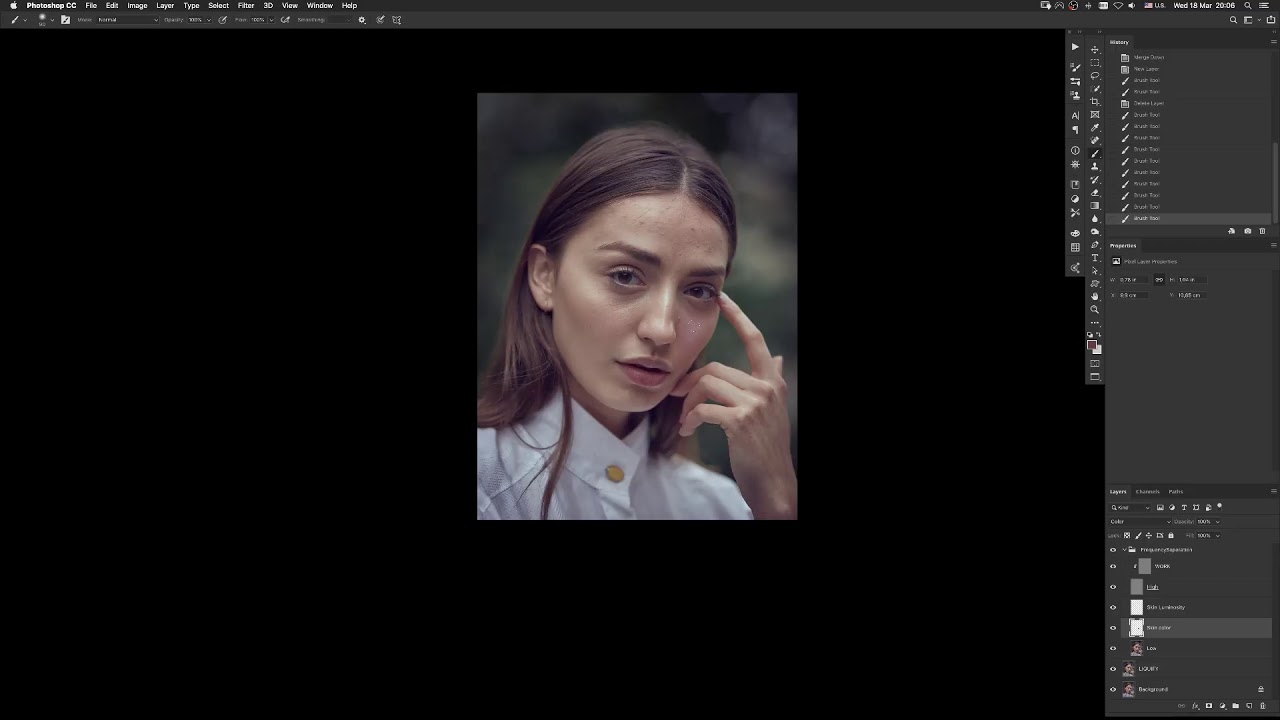Select the Lasso tool

coord(1095,75)
